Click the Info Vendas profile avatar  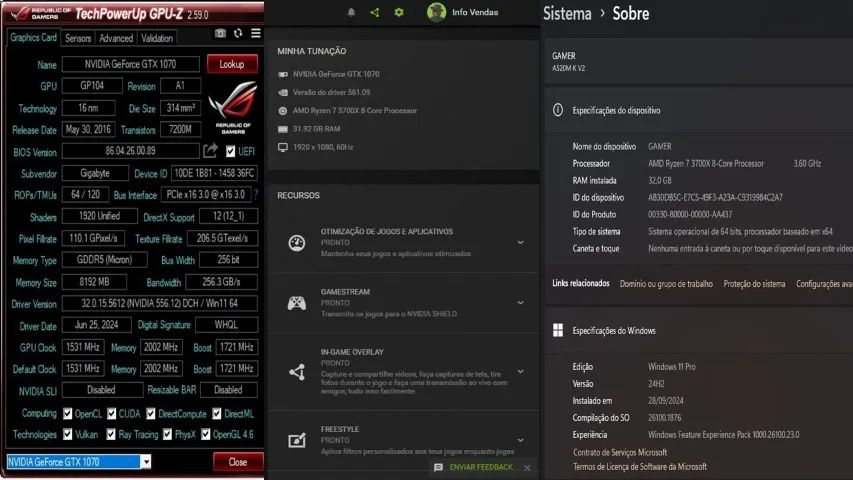(436, 12)
